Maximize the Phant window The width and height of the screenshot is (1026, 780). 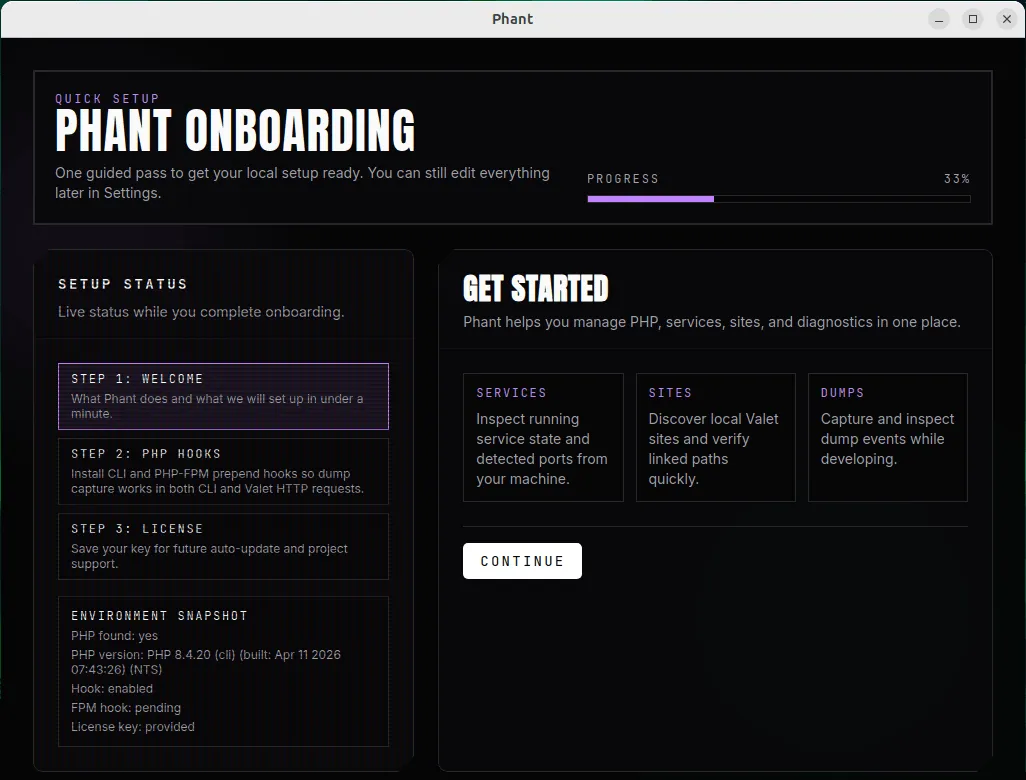pos(973,19)
